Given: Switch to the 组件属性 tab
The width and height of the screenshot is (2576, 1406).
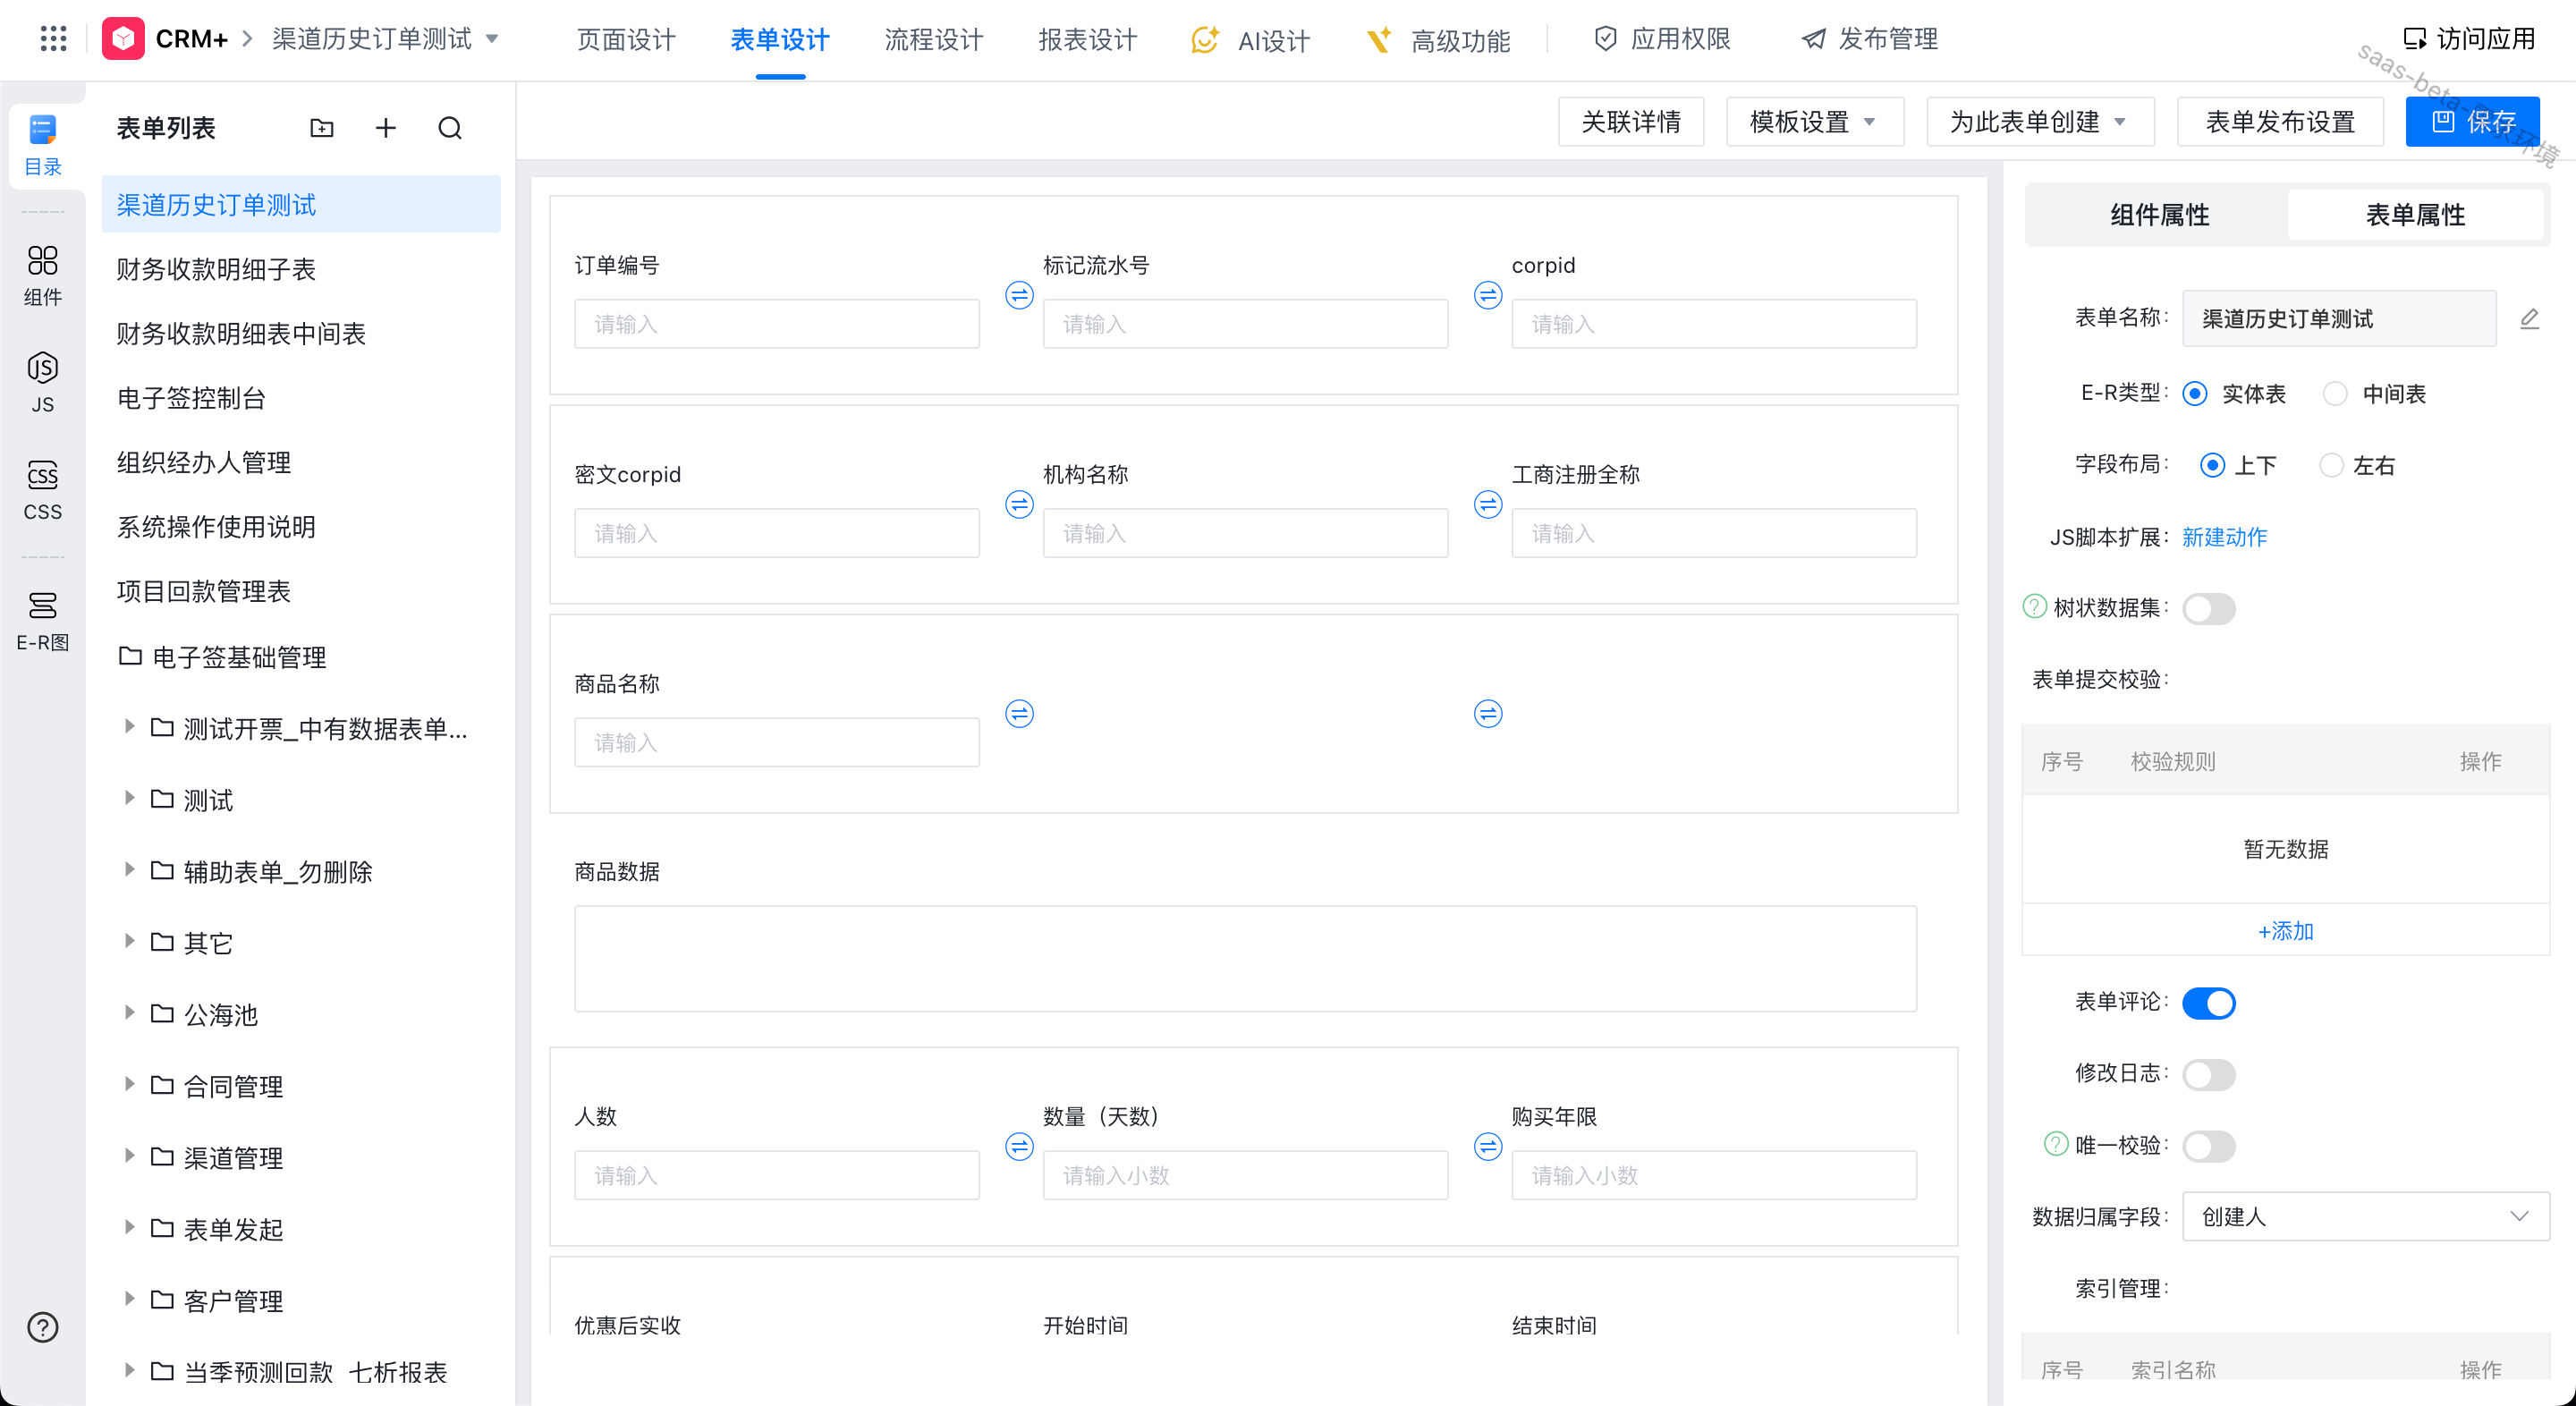Looking at the screenshot, I should click(x=2159, y=215).
